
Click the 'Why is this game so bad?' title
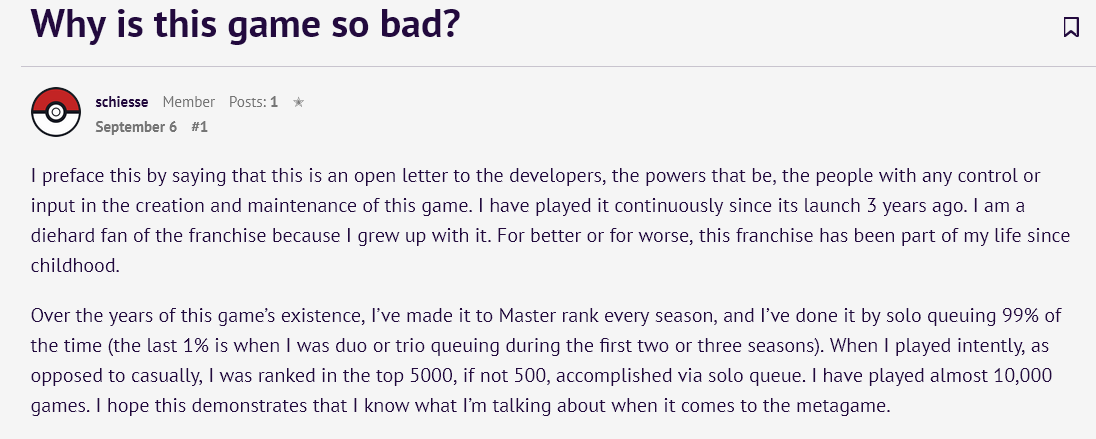pyautogui.click(x=245, y=23)
